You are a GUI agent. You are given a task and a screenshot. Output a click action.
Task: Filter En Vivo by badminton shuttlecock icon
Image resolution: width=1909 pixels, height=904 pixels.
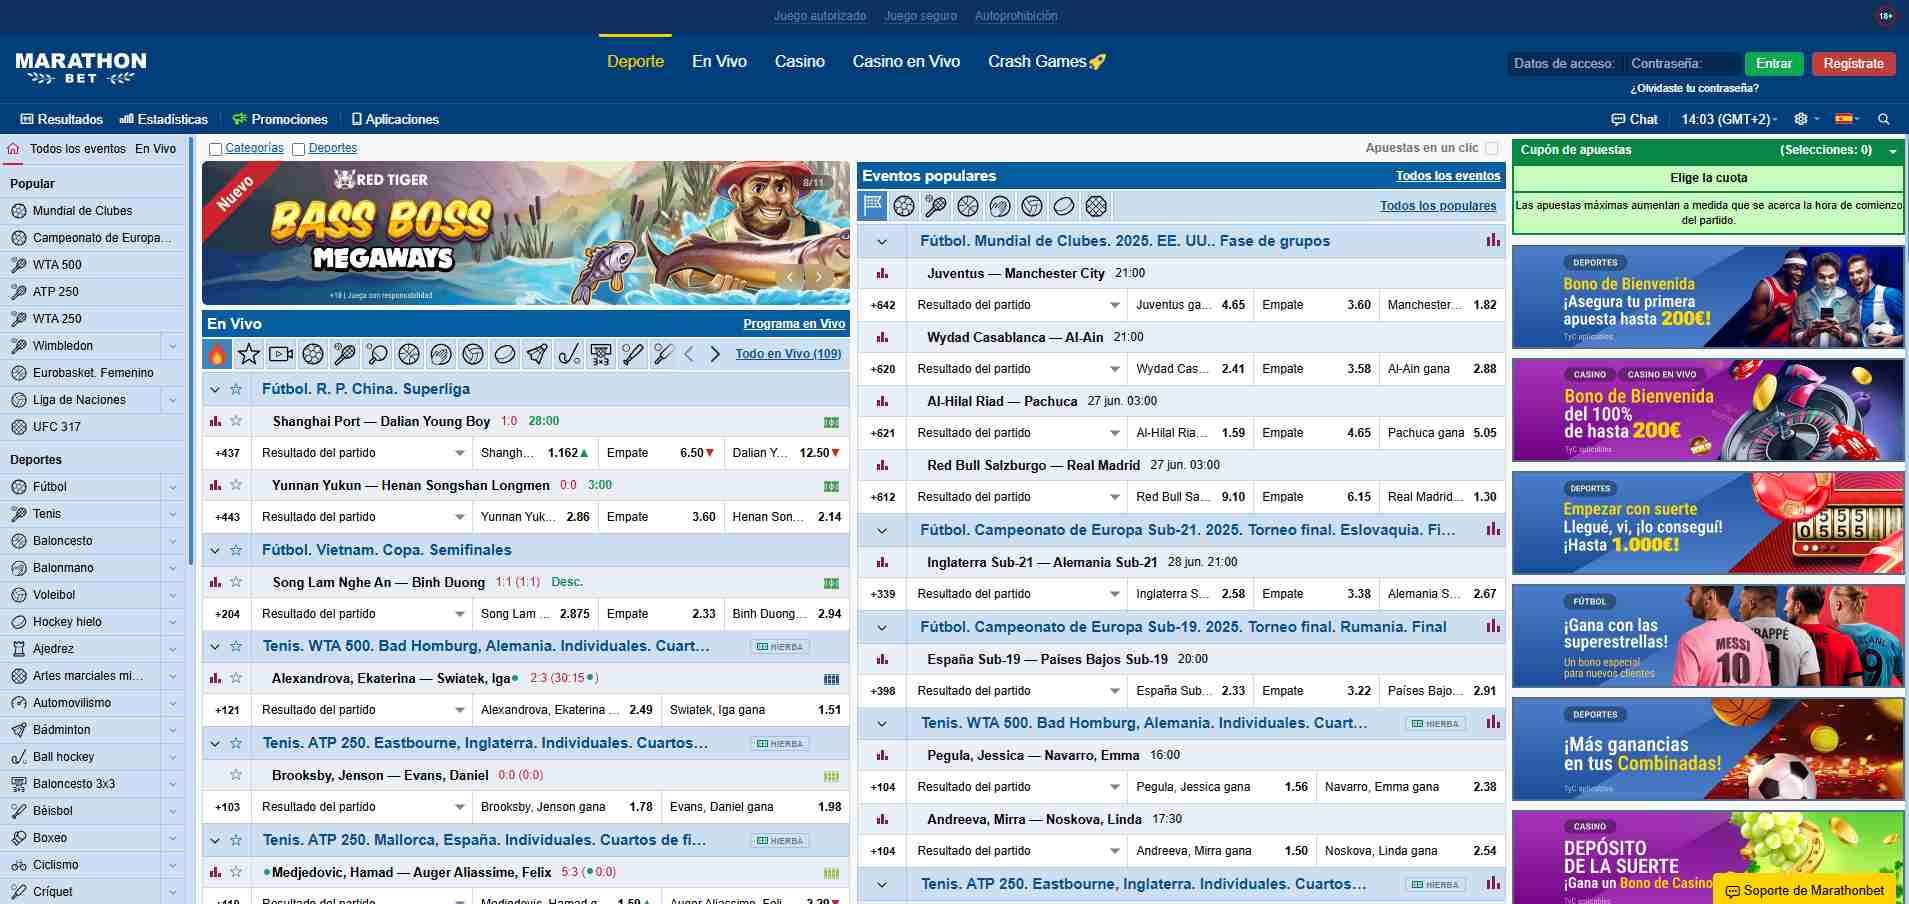537,354
